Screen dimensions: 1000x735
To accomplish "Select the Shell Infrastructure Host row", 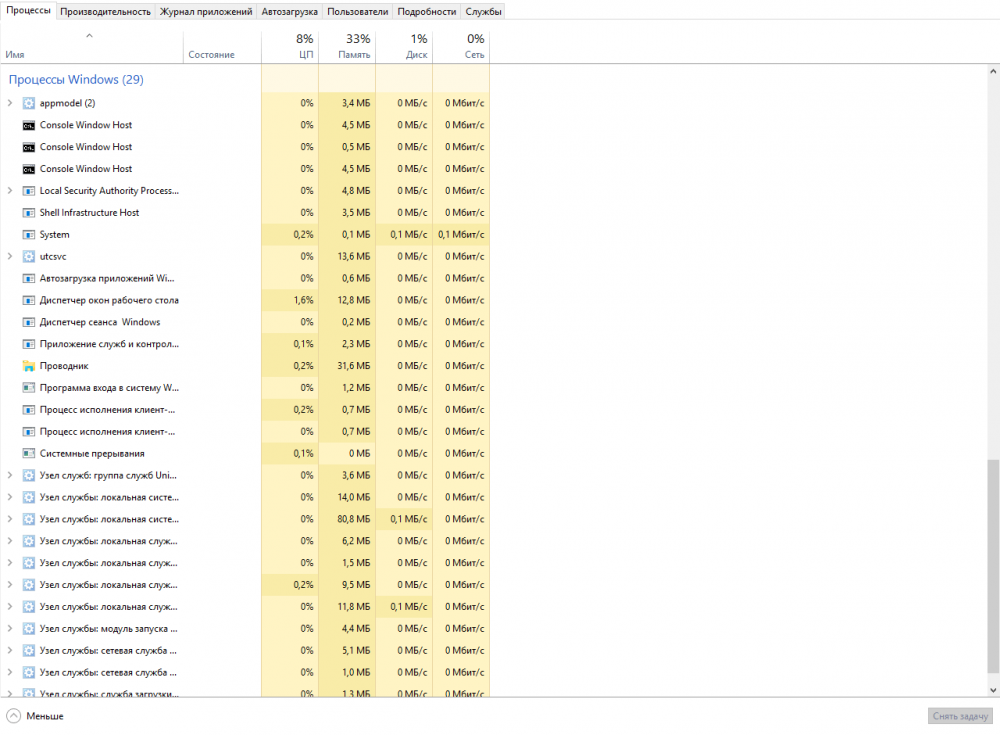I will (x=245, y=213).
